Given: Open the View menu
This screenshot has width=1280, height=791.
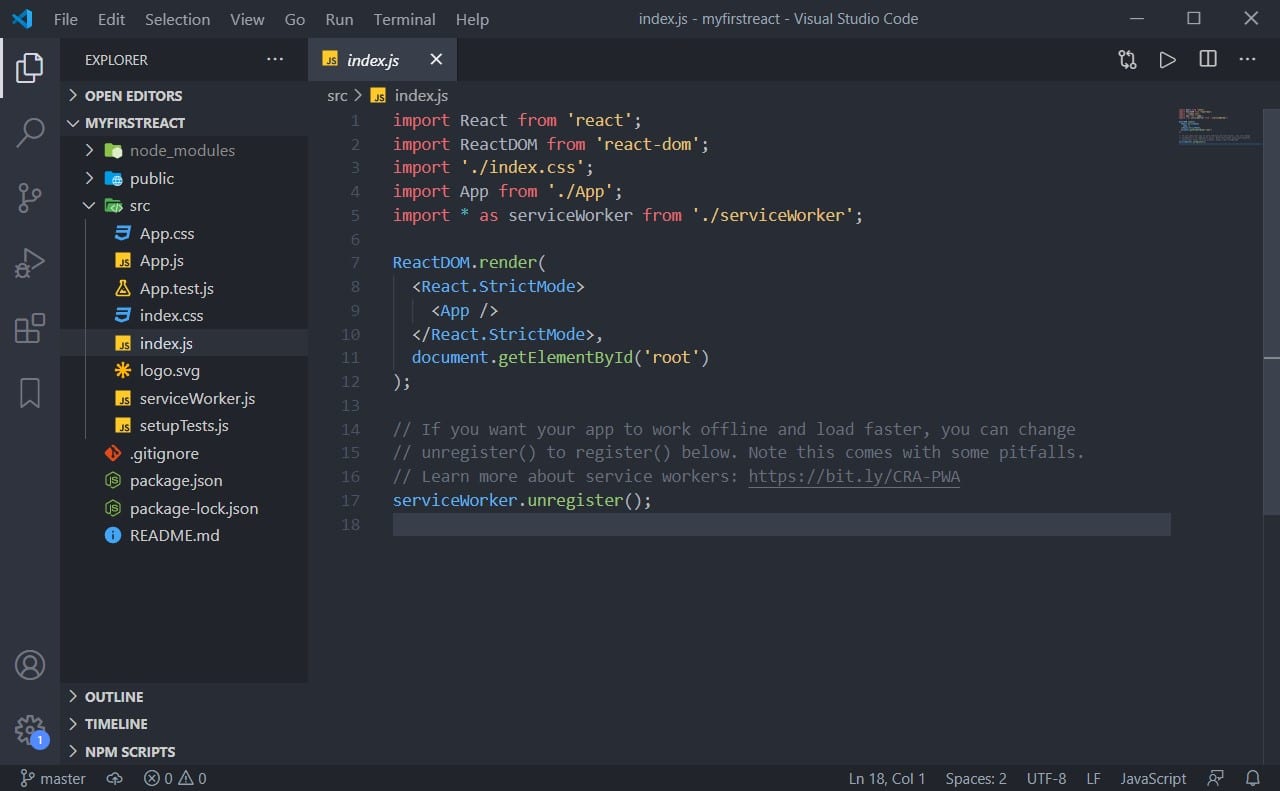Looking at the screenshot, I should (x=247, y=19).
